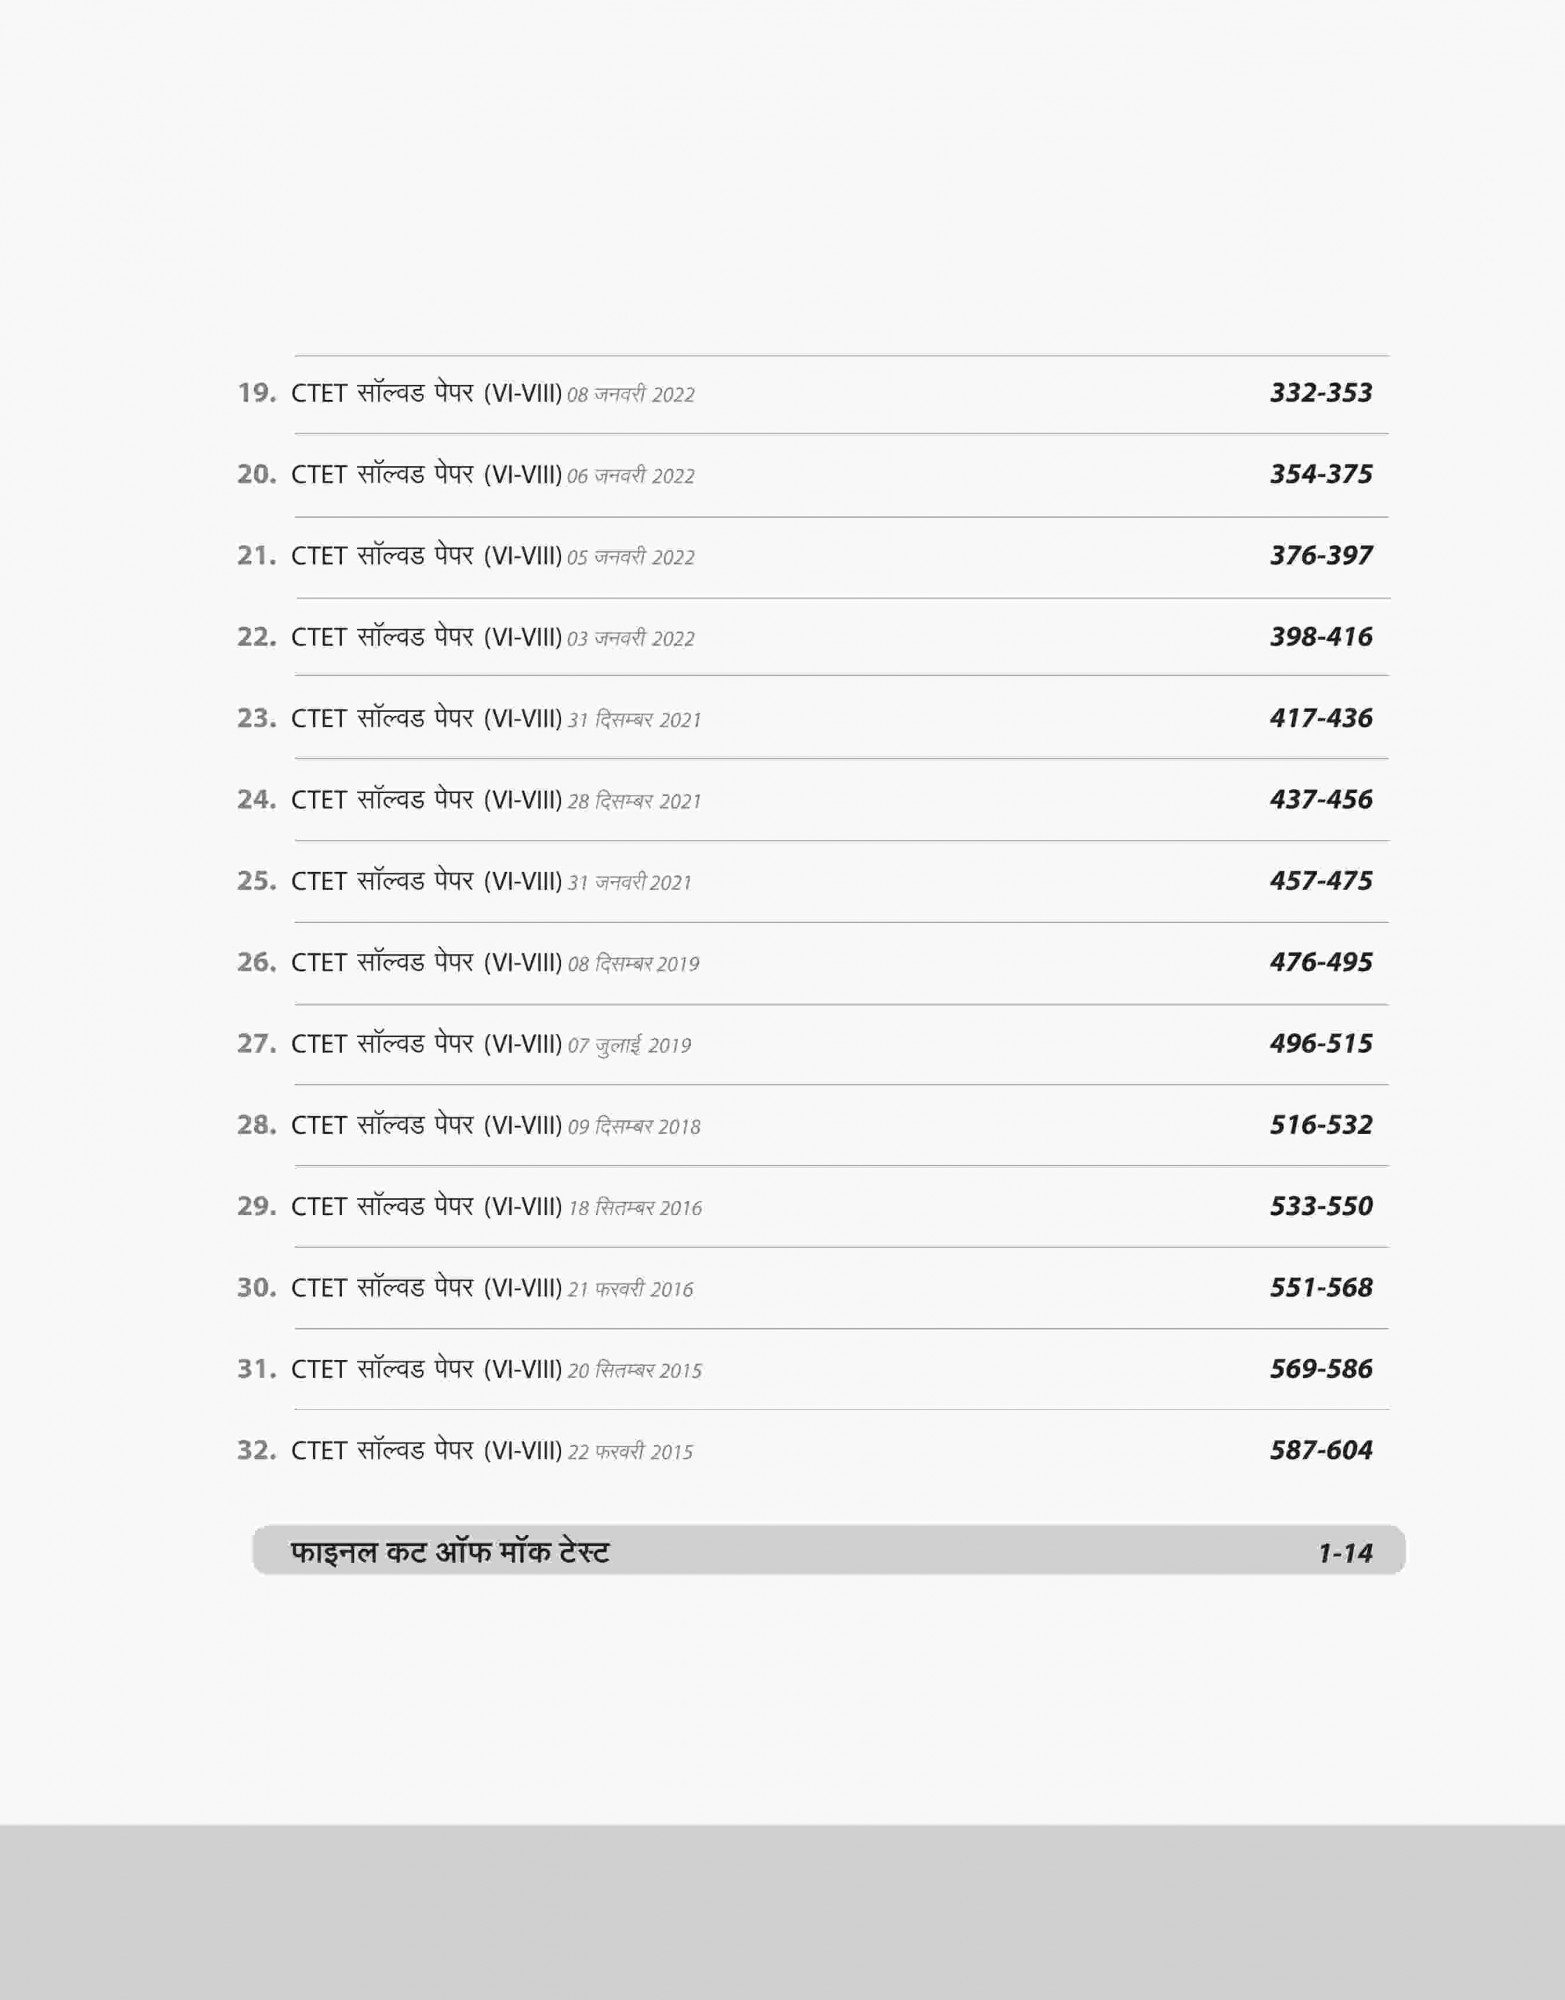Image resolution: width=1565 pixels, height=2000 pixels.
Task: Open the फाइनल कट ऑफ मॉक टेस्ट heading
Action: pos(450,1553)
